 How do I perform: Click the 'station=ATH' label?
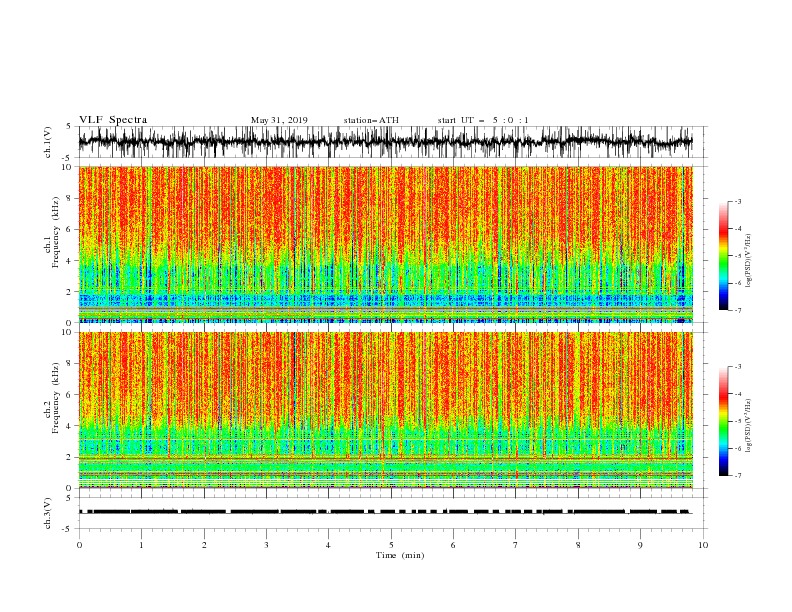pos(371,120)
